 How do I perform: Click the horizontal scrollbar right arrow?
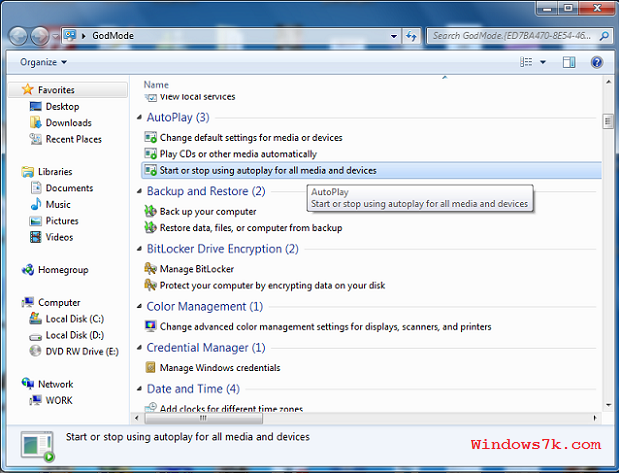tap(595, 418)
